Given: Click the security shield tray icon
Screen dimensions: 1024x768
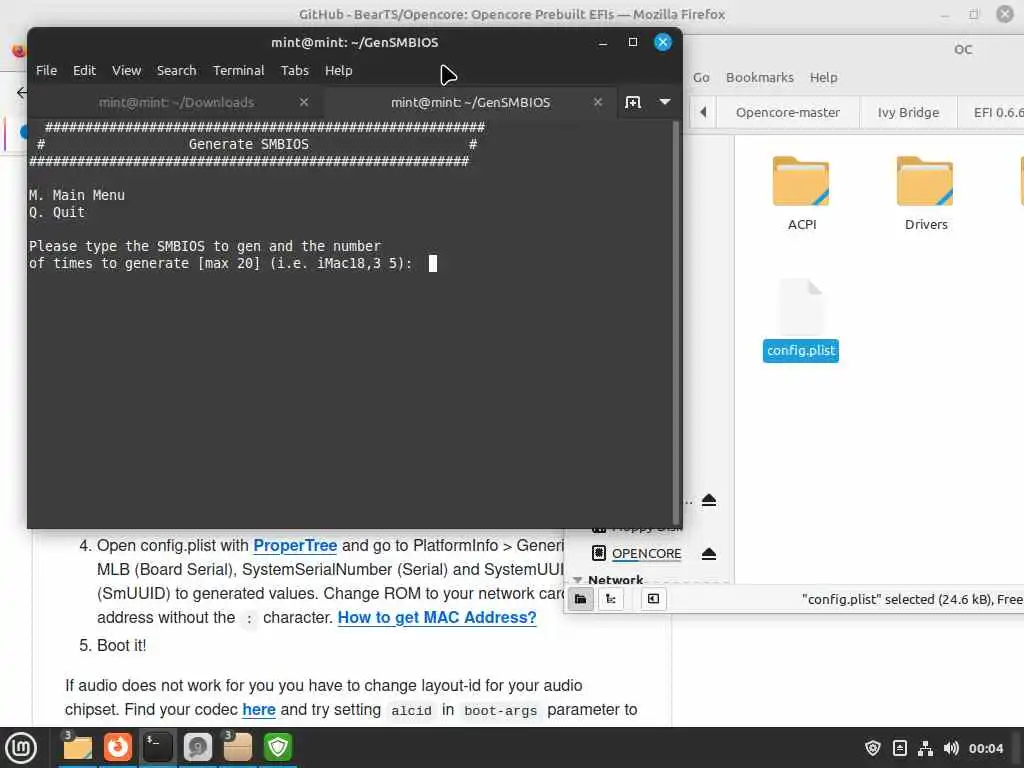Looking at the screenshot, I should (x=872, y=748).
